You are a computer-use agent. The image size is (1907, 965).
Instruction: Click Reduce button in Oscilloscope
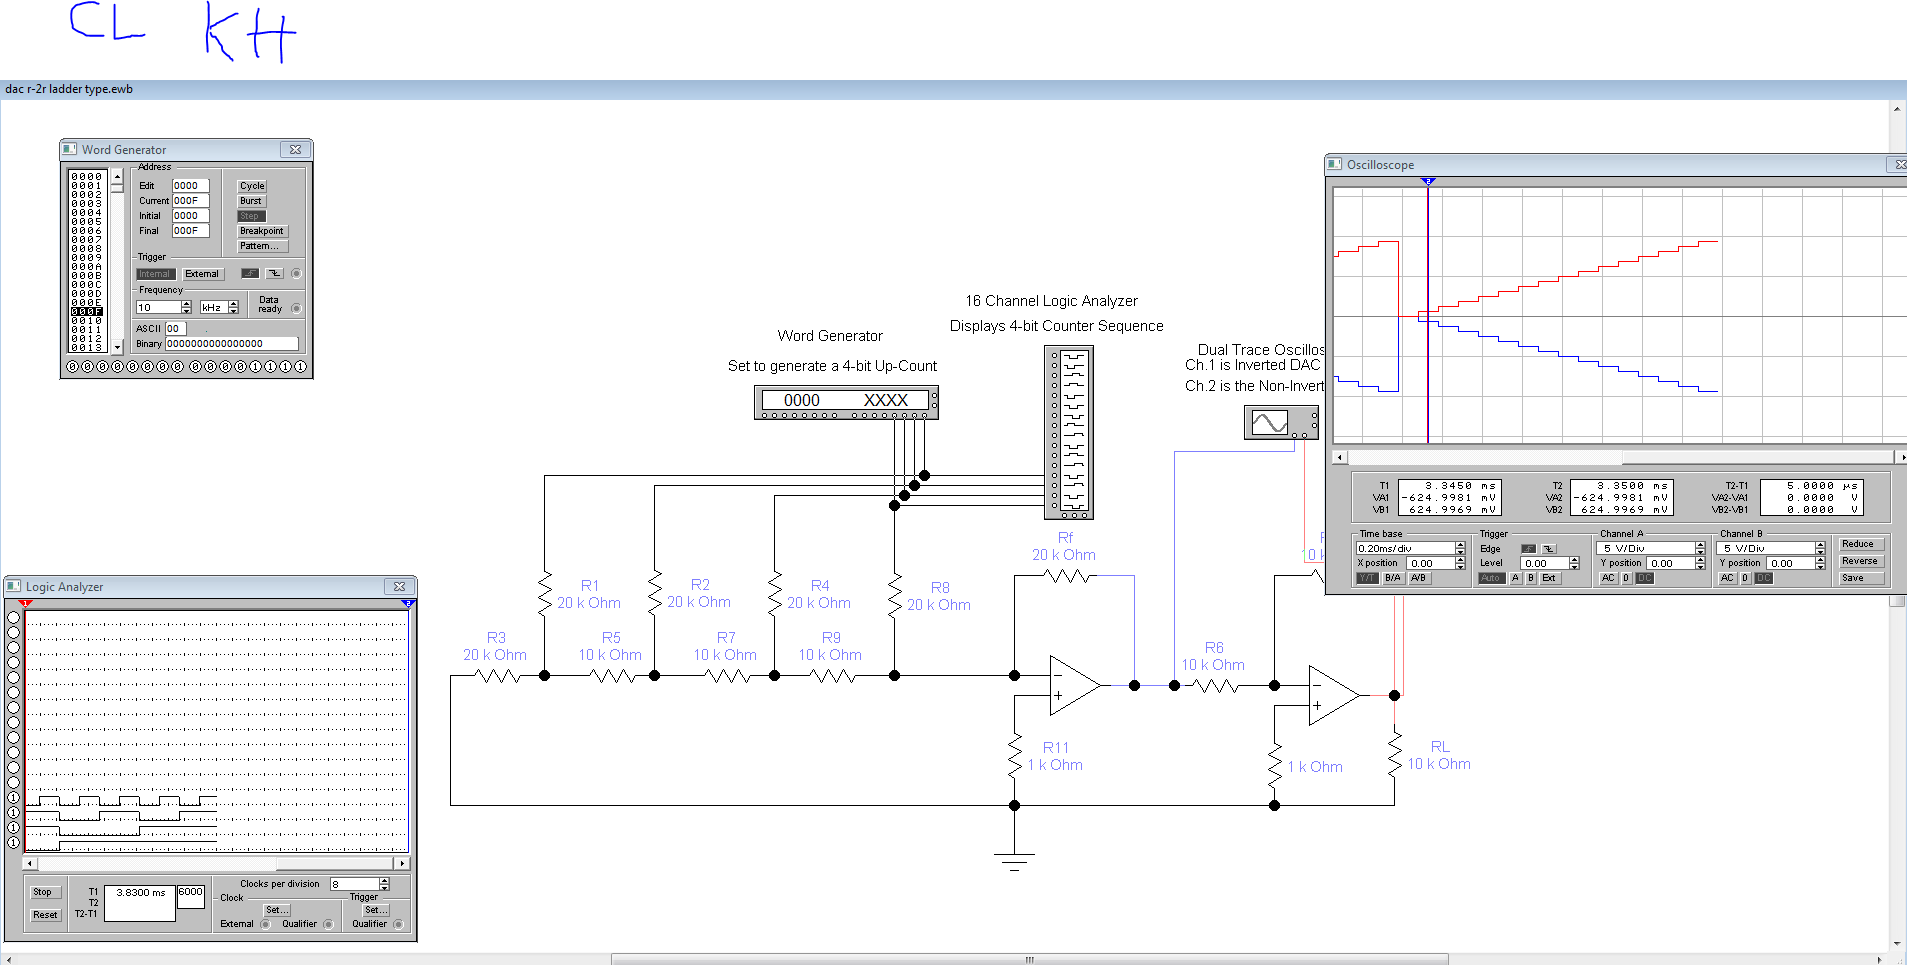pyautogui.click(x=1861, y=544)
